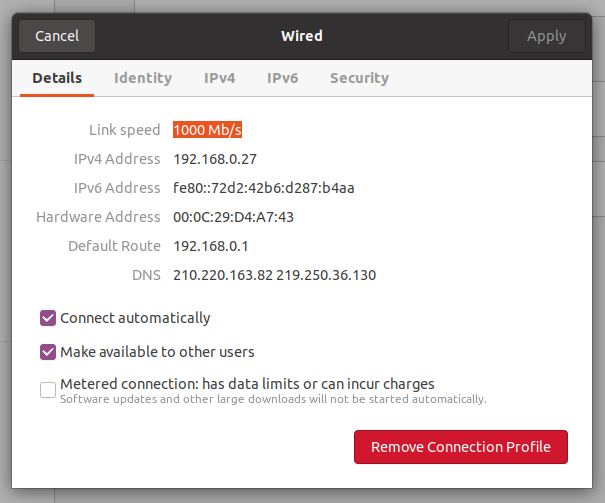Click the IPv6 Address label

117,188
